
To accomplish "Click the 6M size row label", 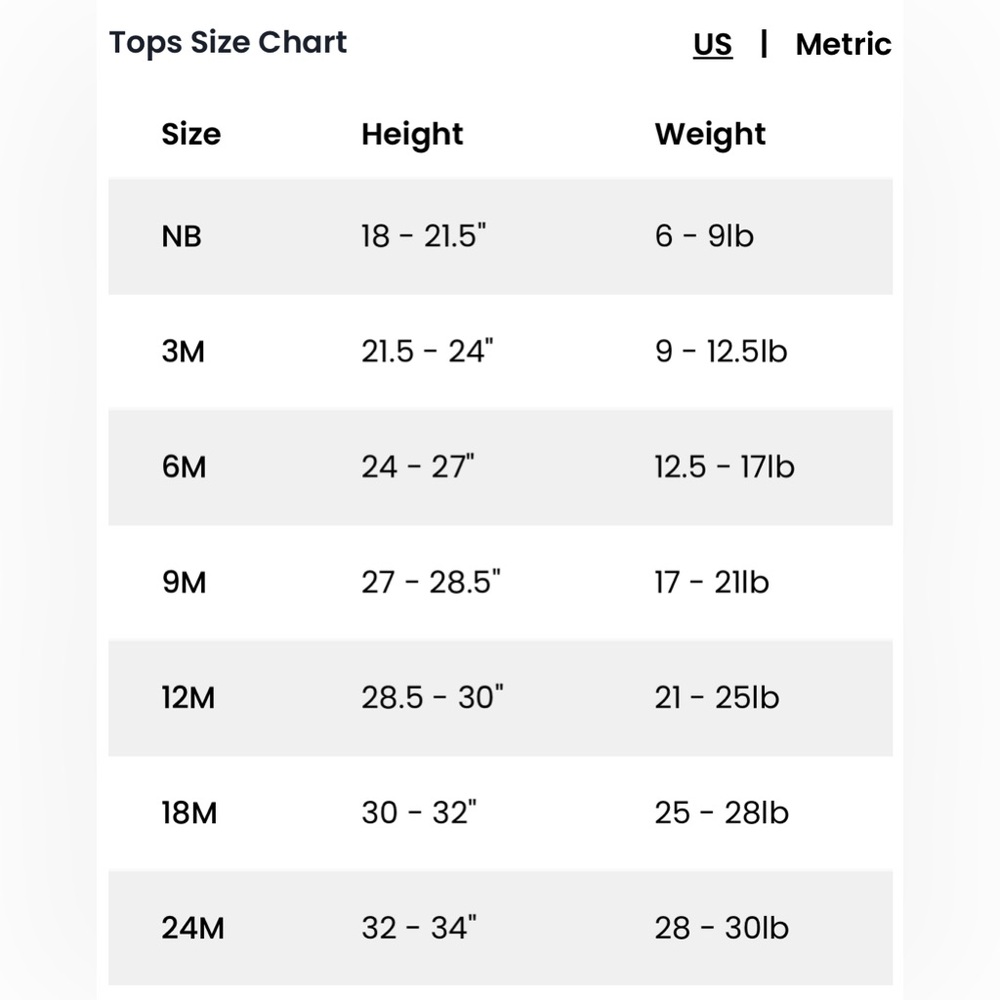I will coord(184,467).
